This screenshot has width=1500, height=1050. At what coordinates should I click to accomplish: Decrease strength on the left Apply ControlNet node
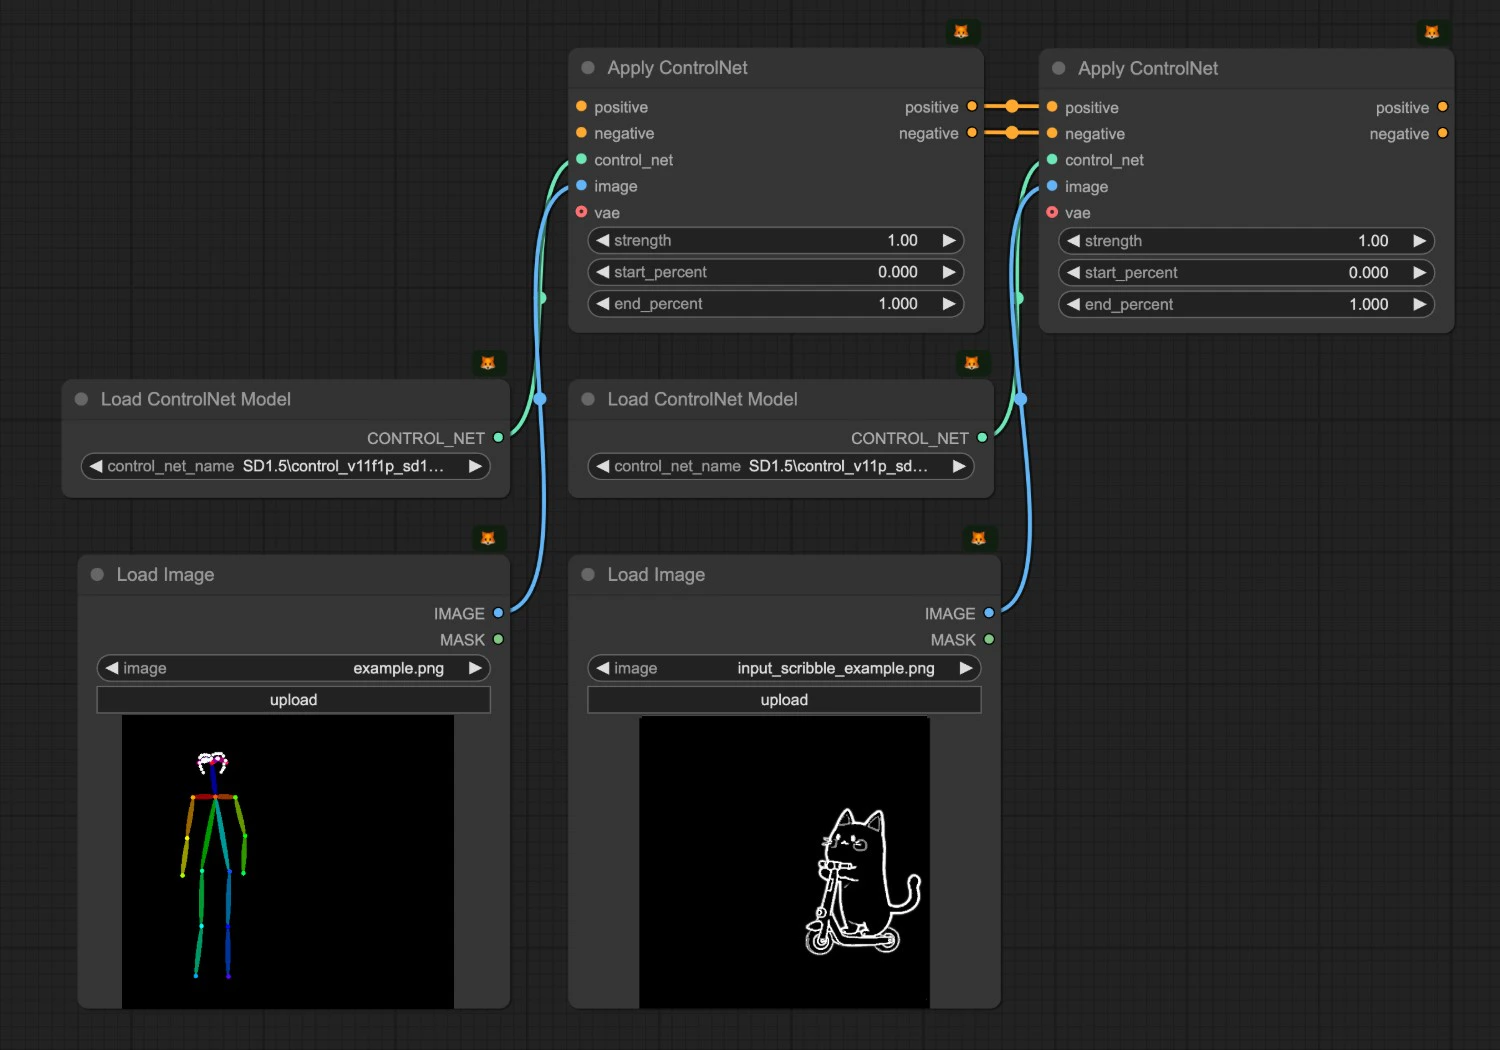click(602, 240)
